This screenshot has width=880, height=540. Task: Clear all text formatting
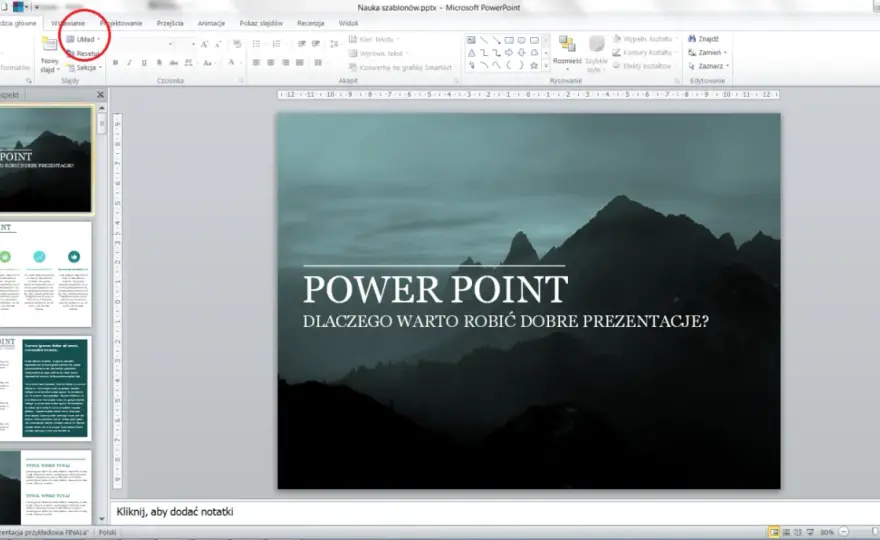click(x=237, y=44)
